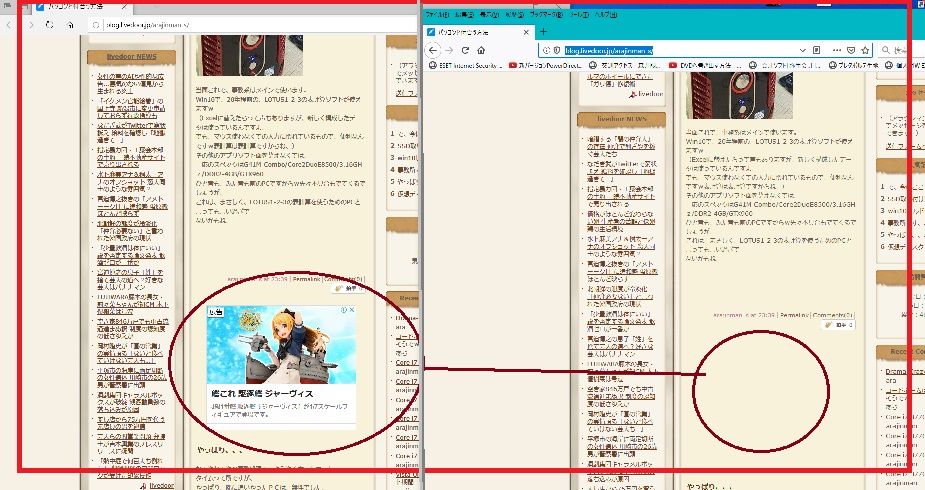Show site info icon in Edge address bar
The image size is (925, 490).
[96, 25]
